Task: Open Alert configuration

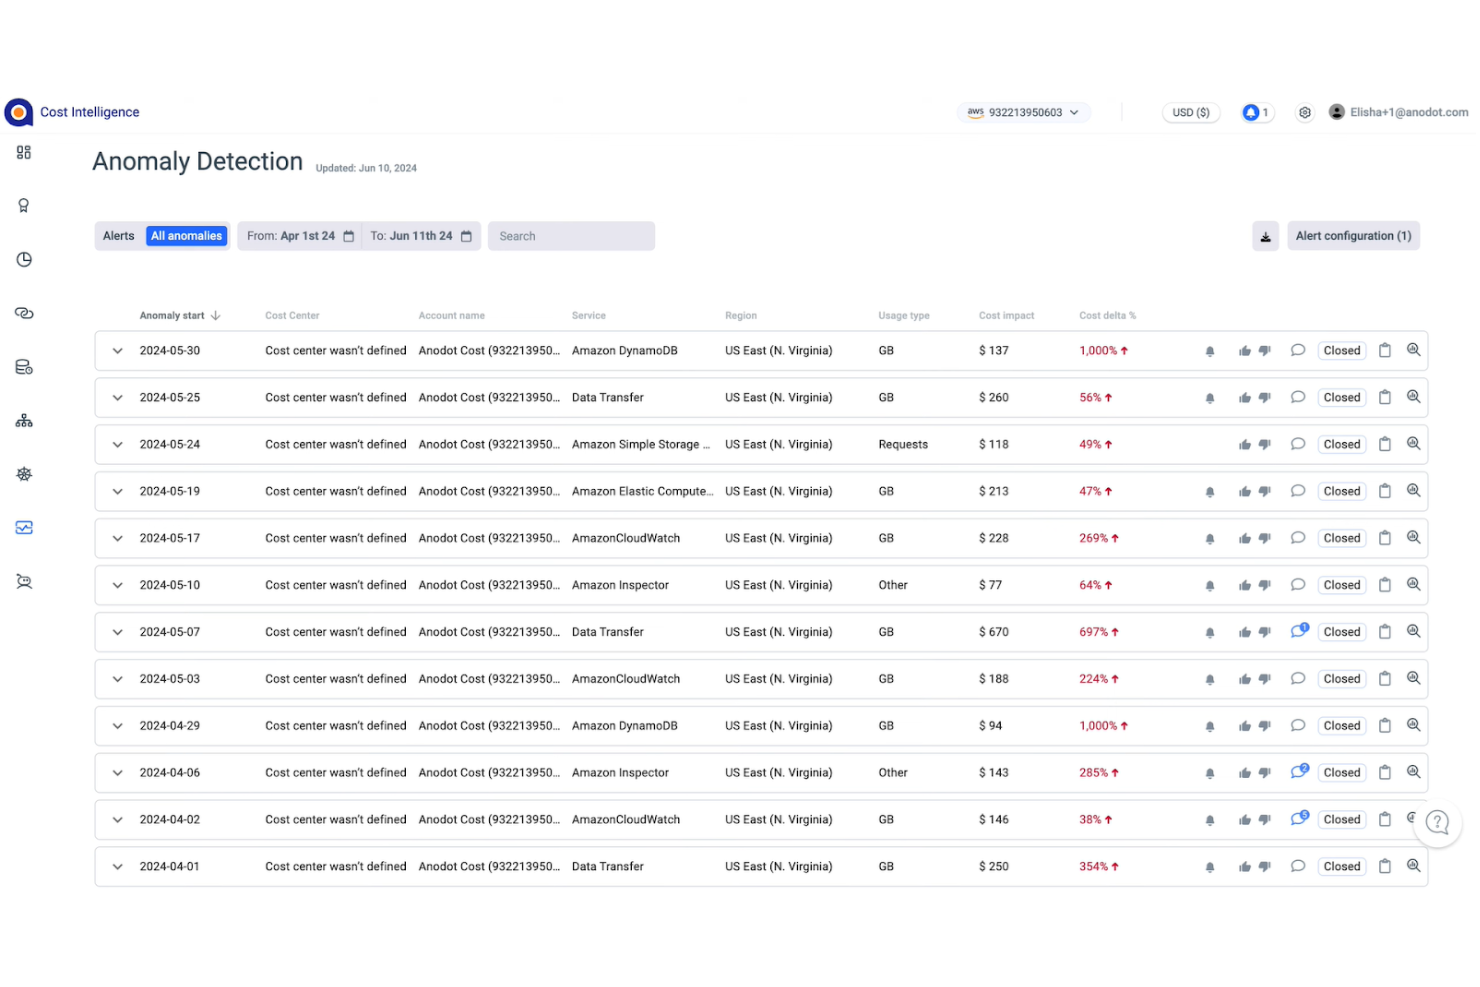Action: click(x=1353, y=235)
